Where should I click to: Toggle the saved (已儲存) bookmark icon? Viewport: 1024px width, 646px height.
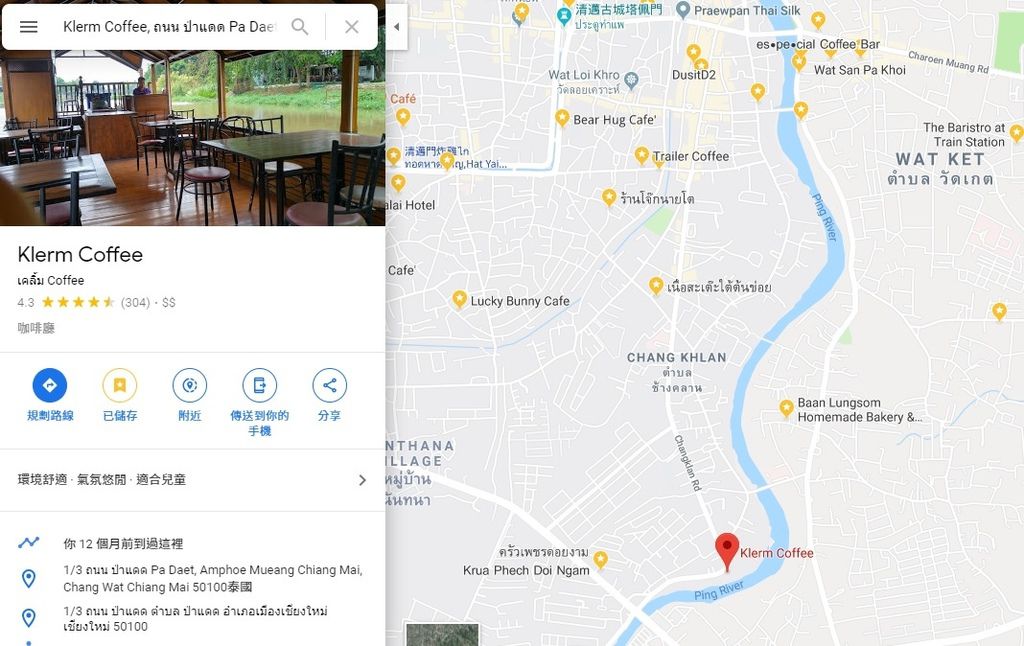[x=120, y=385]
